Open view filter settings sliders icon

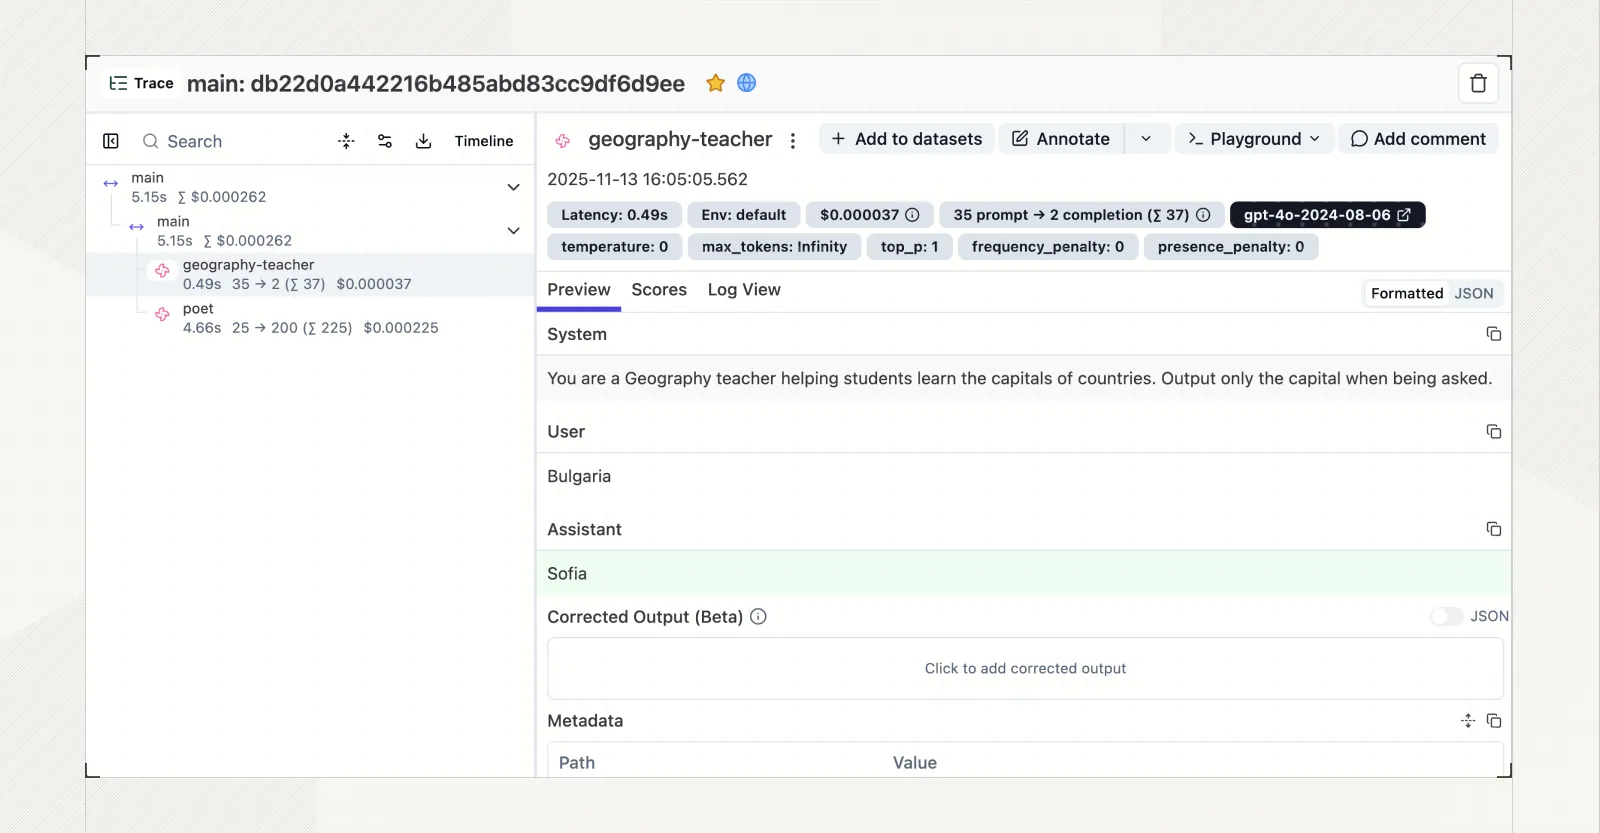coord(385,141)
